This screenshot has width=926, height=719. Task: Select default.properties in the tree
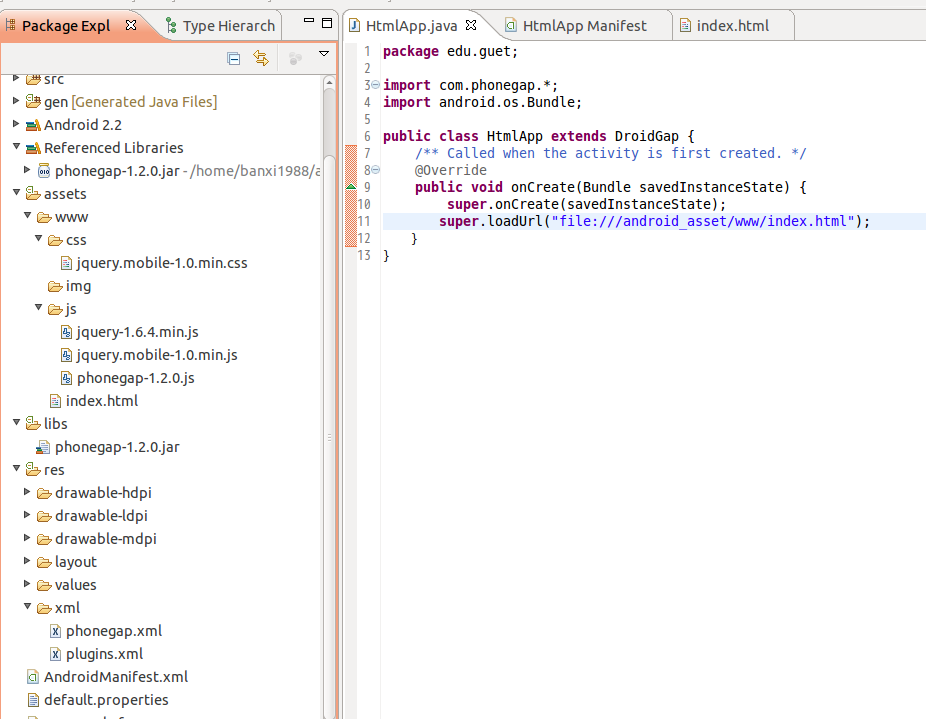pyautogui.click(x=106, y=700)
